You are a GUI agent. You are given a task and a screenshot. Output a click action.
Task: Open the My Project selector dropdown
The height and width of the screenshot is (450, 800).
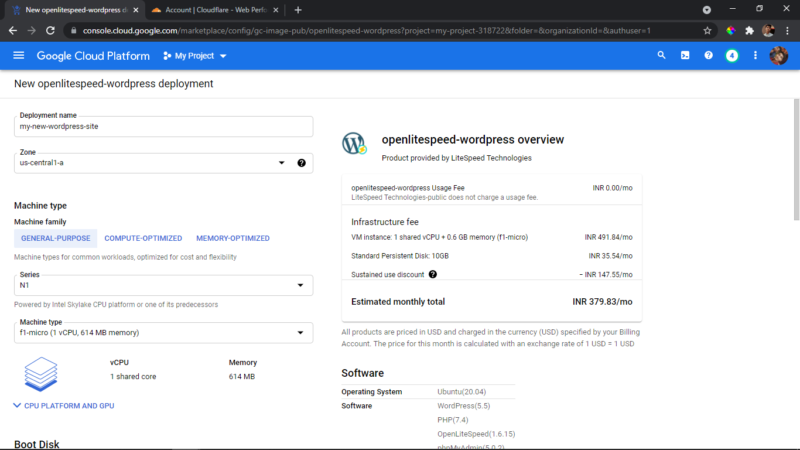point(194,56)
